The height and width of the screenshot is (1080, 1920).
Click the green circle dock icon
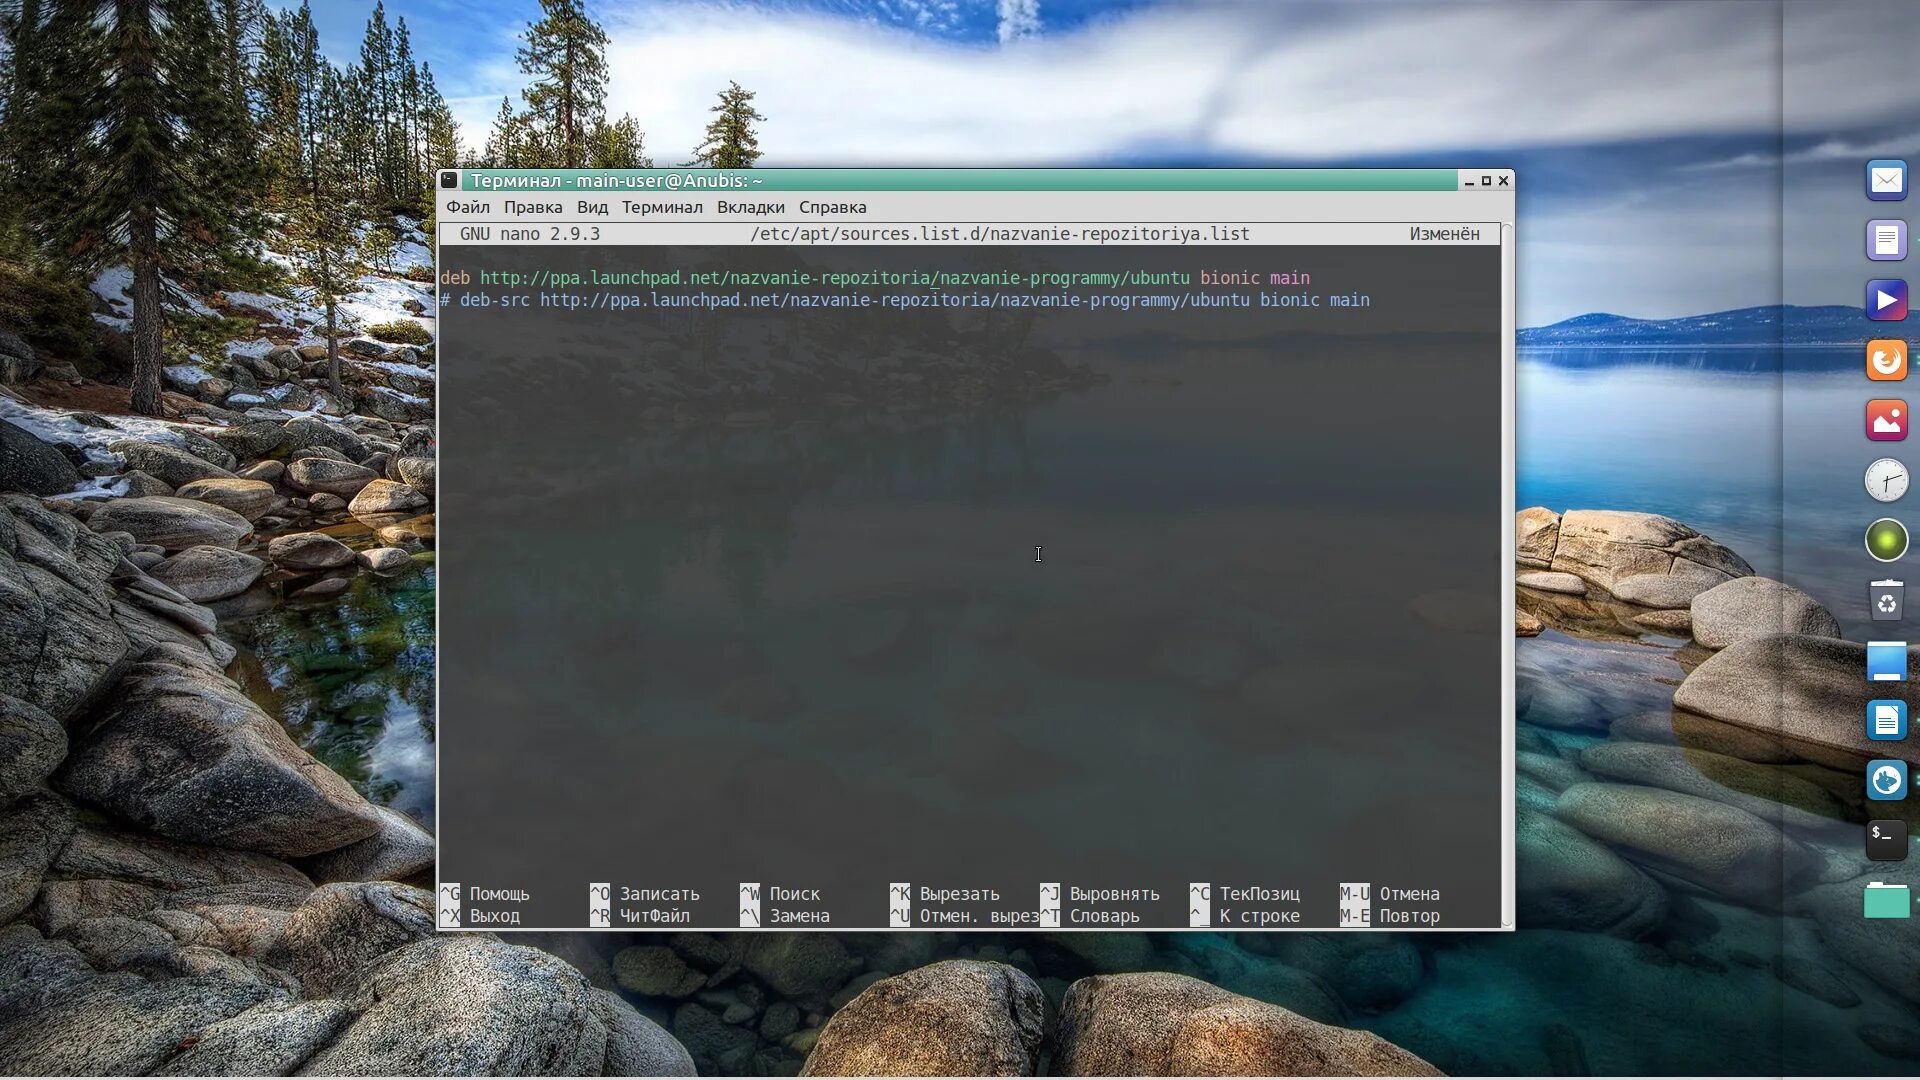tap(1886, 541)
